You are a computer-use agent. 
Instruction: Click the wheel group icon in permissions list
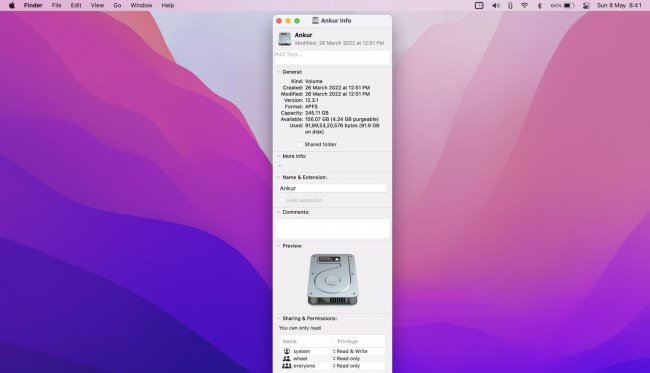(286, 358)
